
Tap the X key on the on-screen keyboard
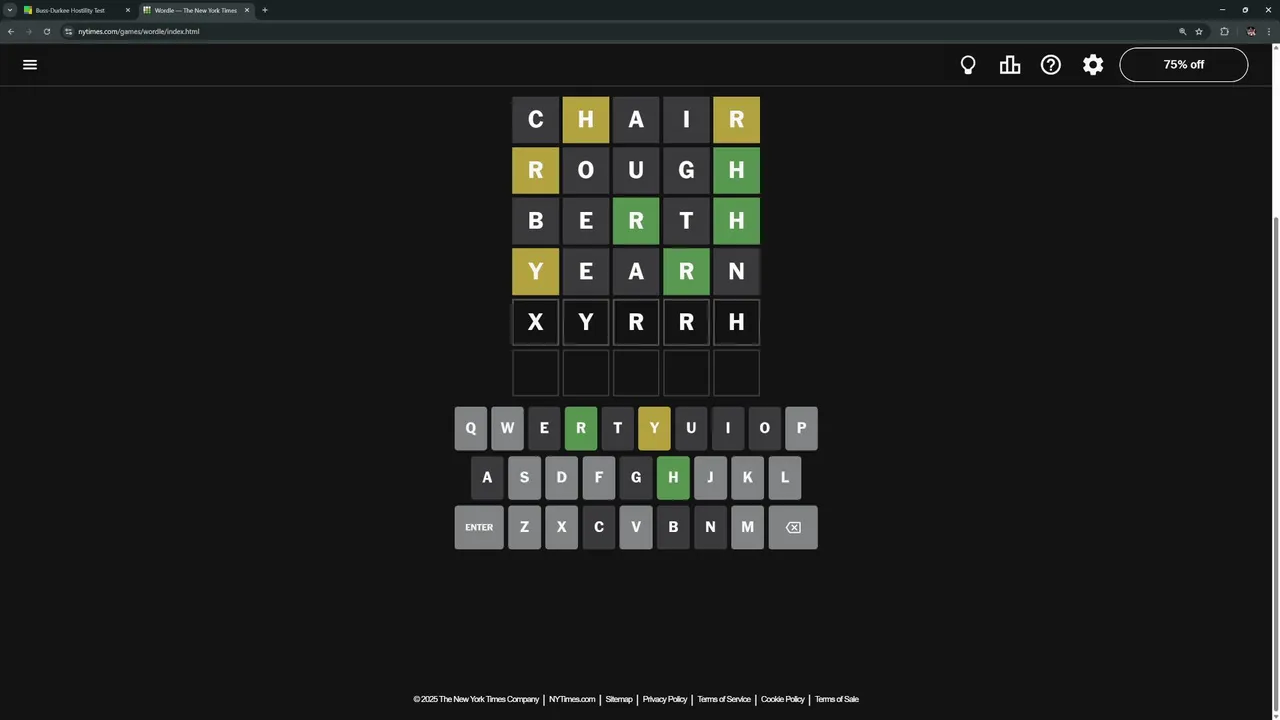pos(561,527)
